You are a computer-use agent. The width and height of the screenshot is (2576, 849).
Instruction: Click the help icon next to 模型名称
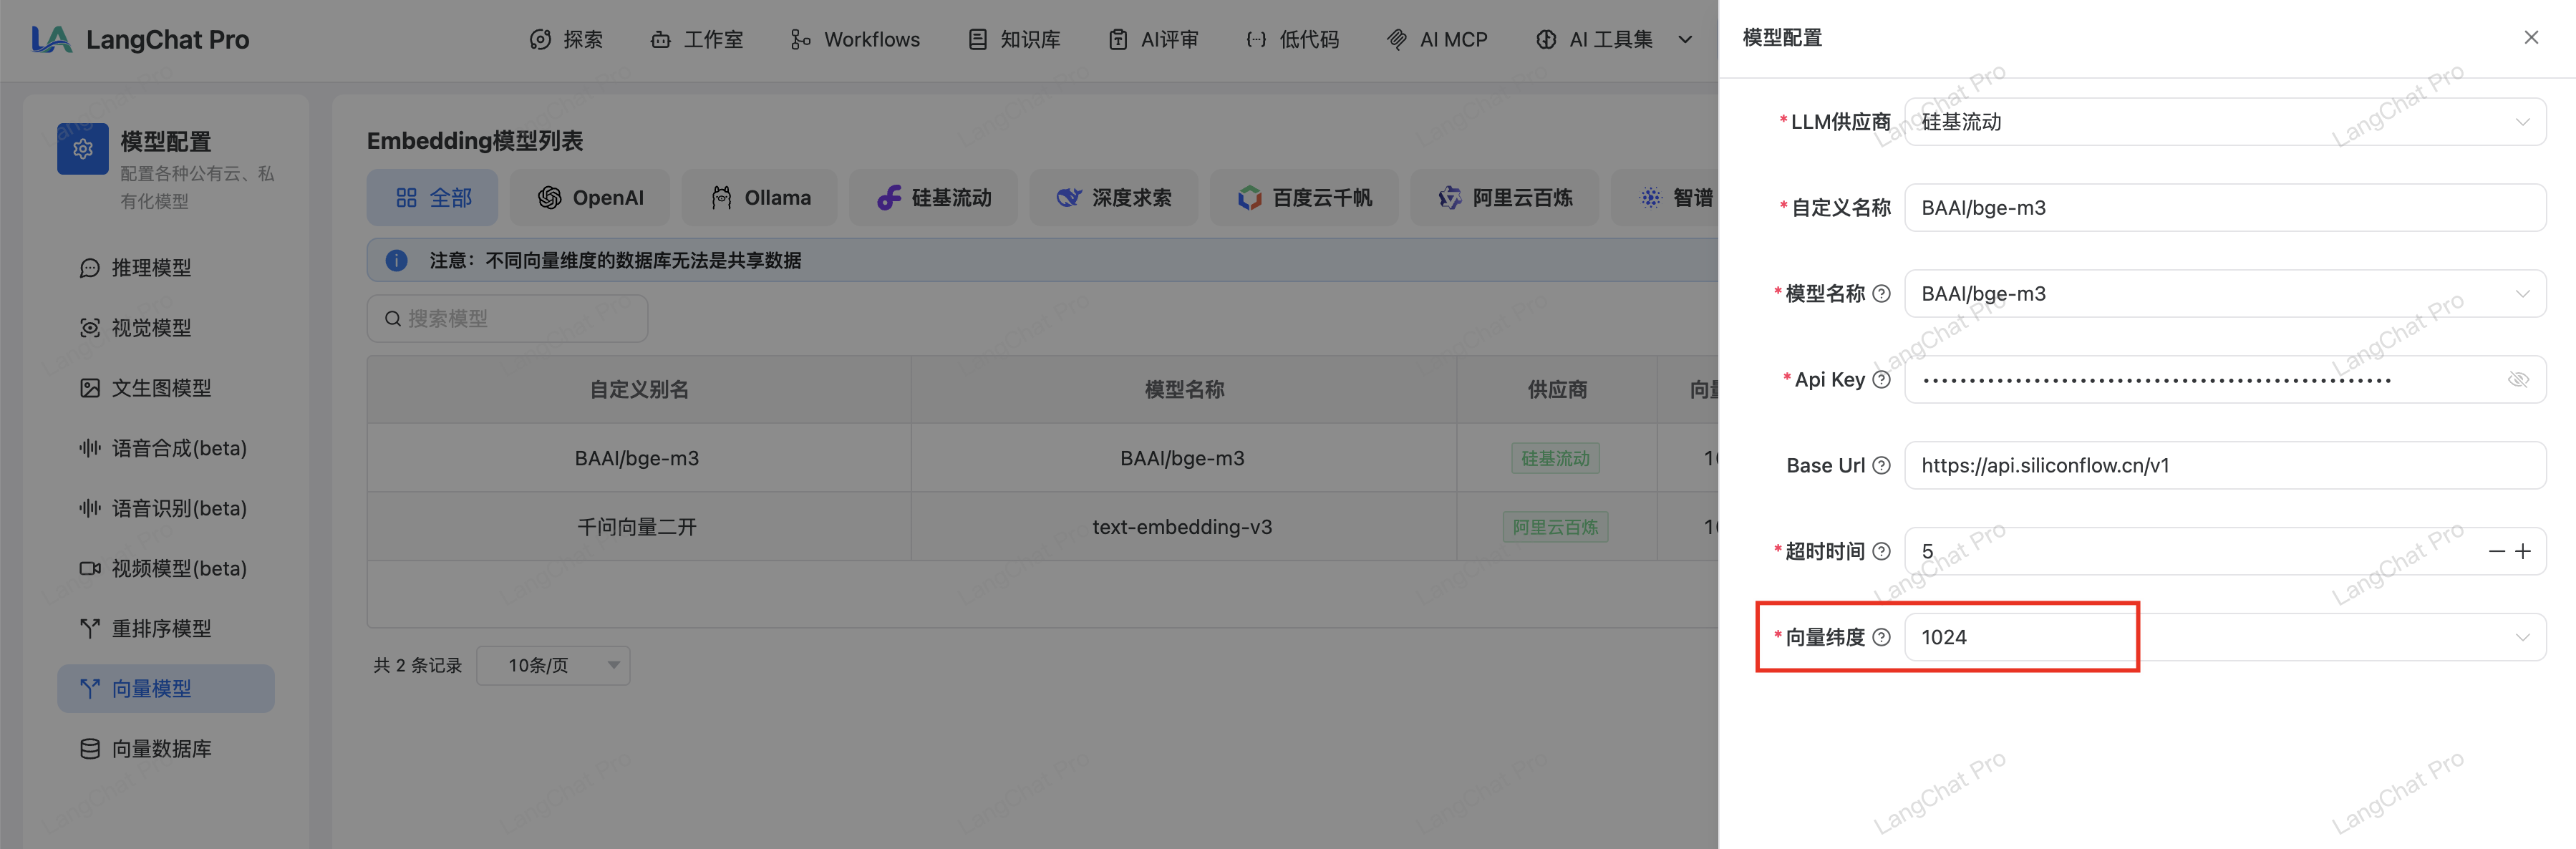(x=1881, y=294)
